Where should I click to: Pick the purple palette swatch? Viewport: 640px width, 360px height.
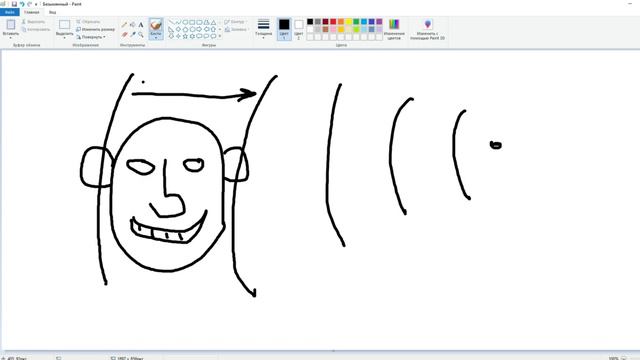tap(379, 22)
